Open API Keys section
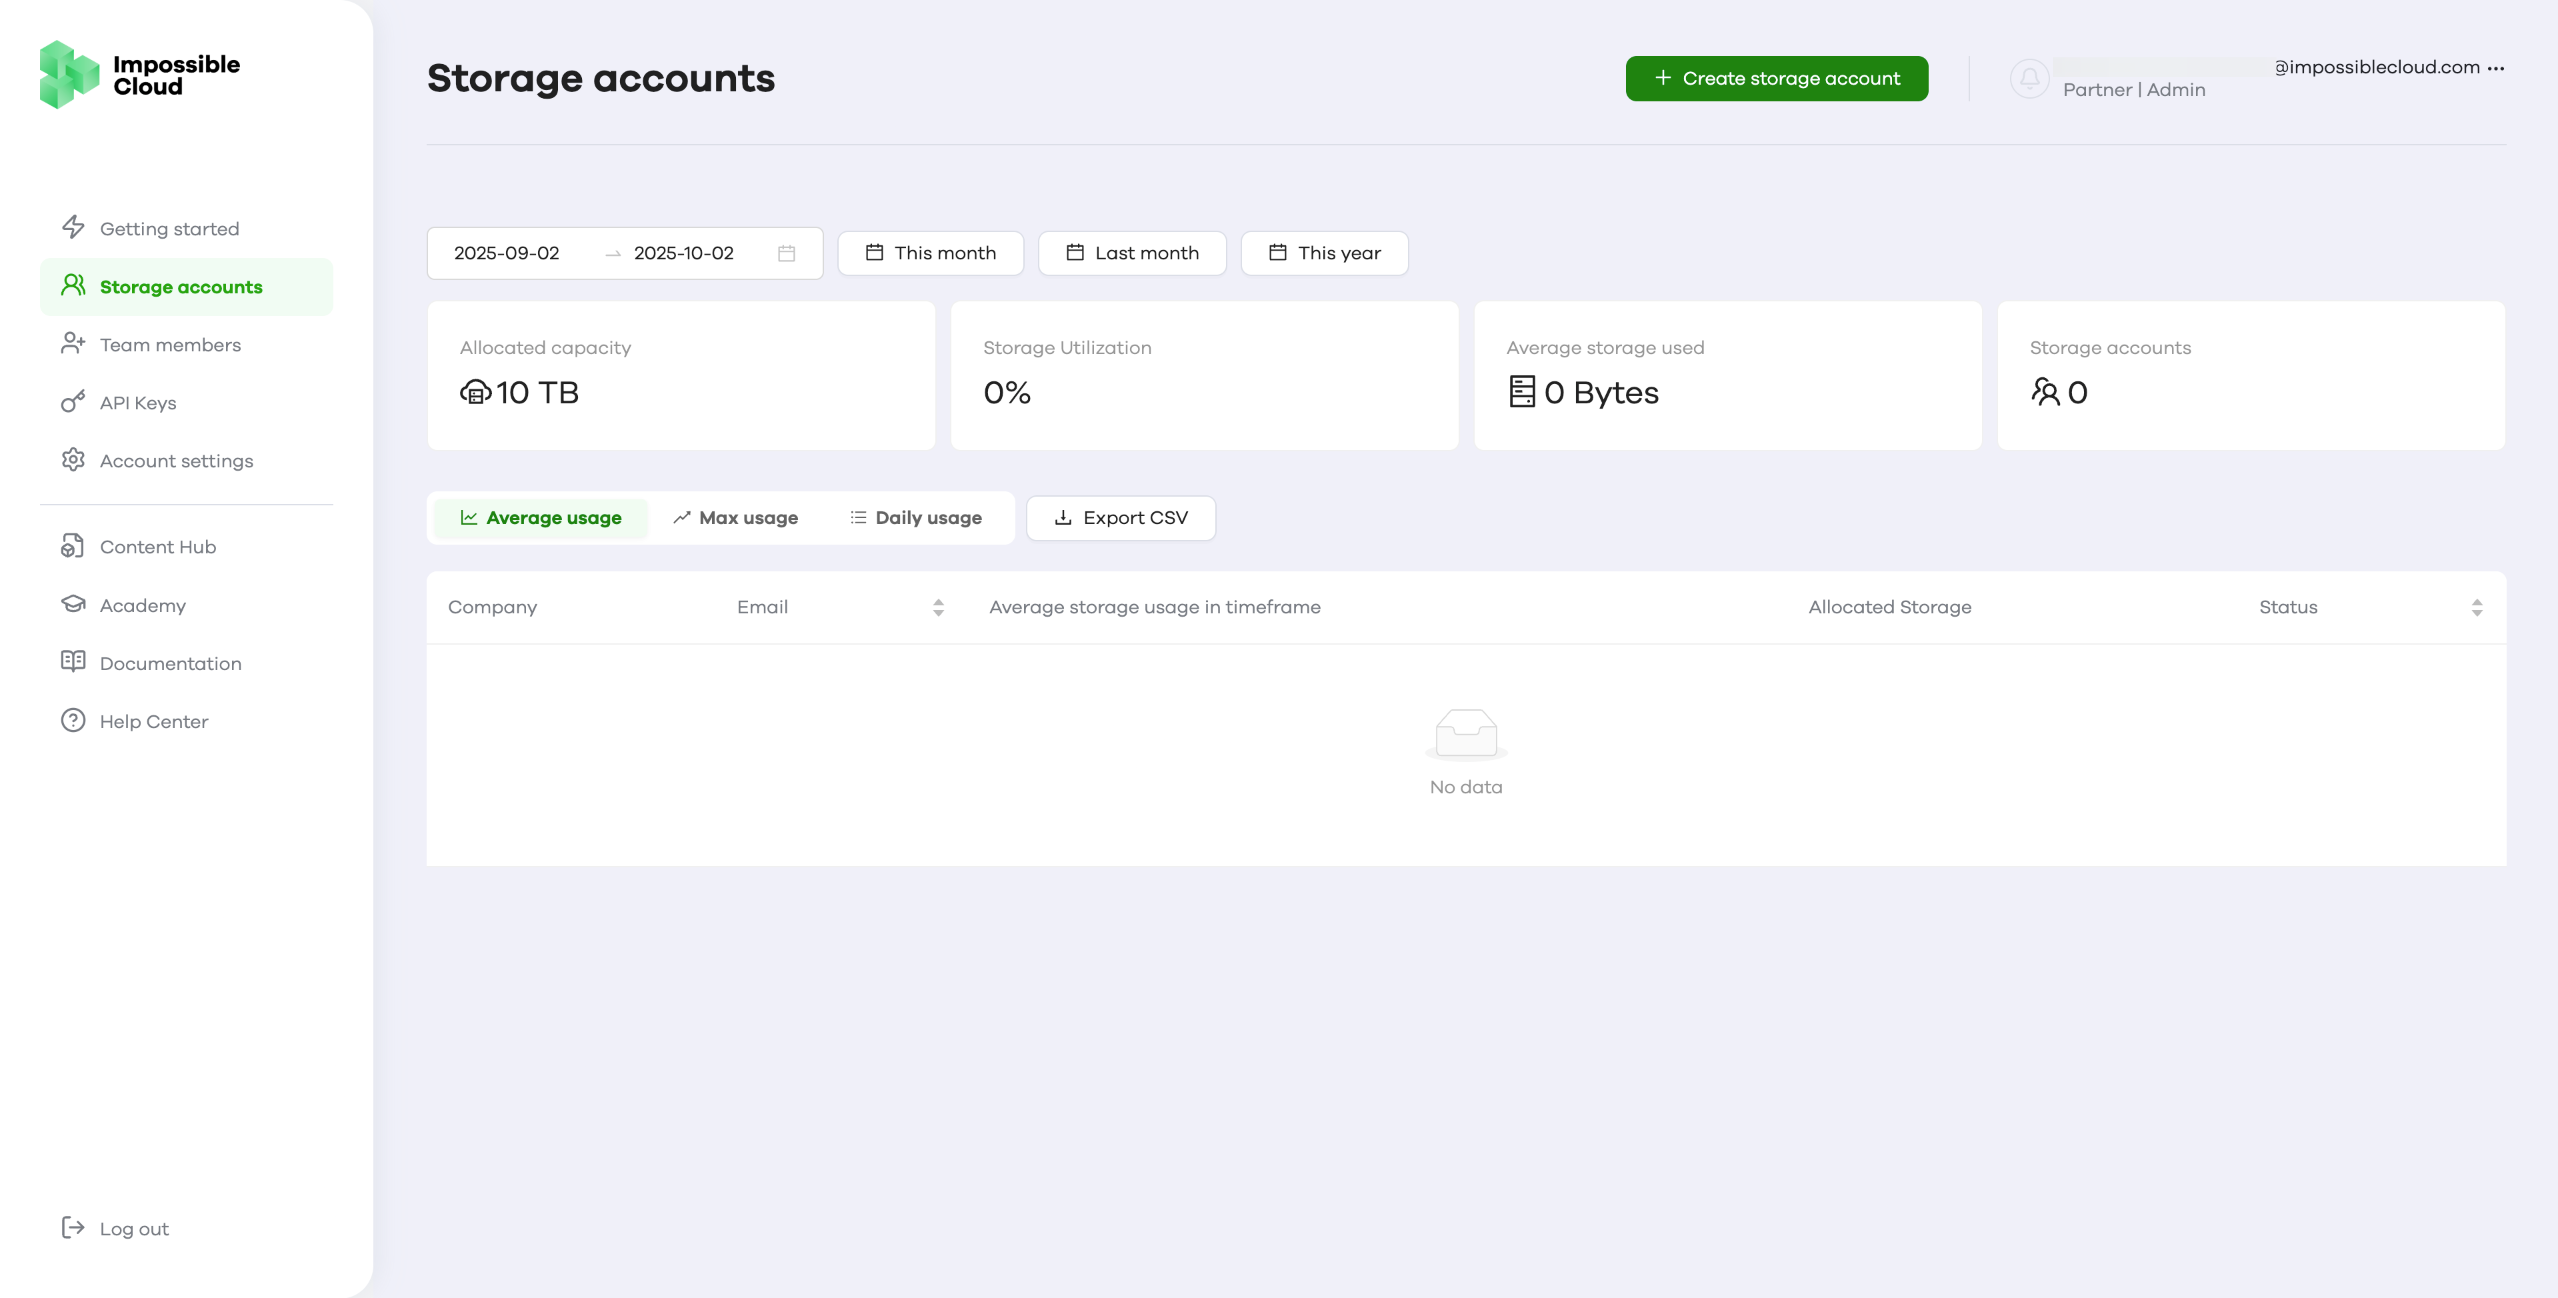Viewport: 2558px width, 1298px height. (x=138, y=403)
